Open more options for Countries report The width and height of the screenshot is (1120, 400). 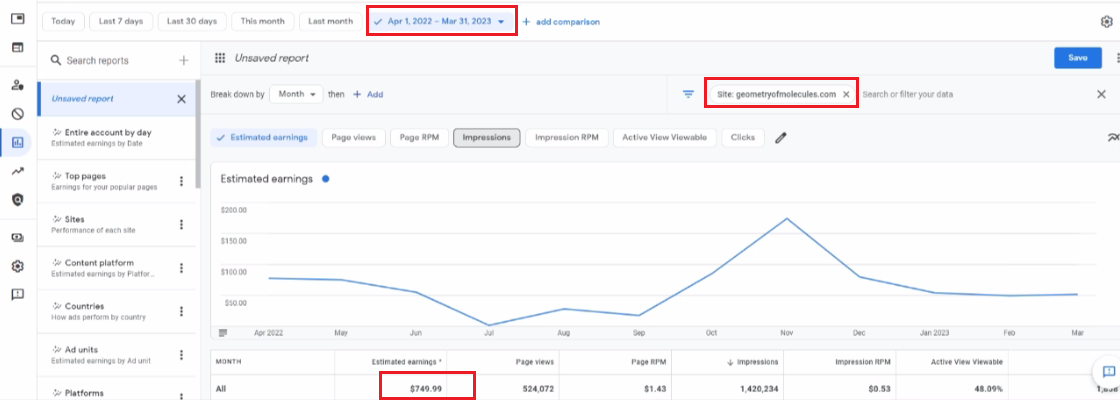[181, 311]
